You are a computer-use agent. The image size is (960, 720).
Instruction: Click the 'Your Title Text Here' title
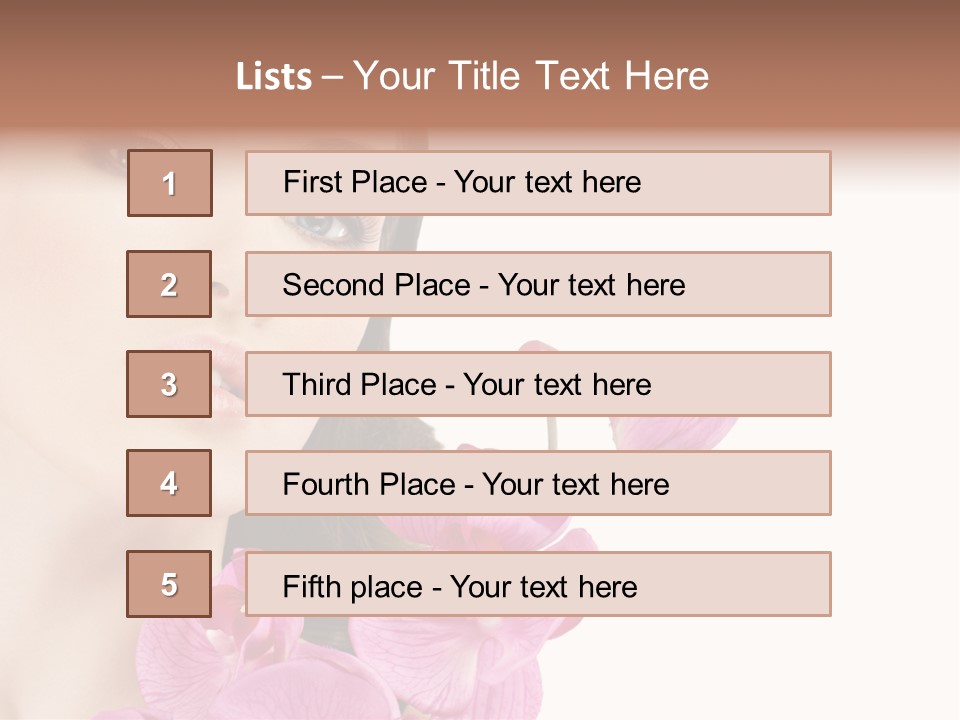coord(531,76)
